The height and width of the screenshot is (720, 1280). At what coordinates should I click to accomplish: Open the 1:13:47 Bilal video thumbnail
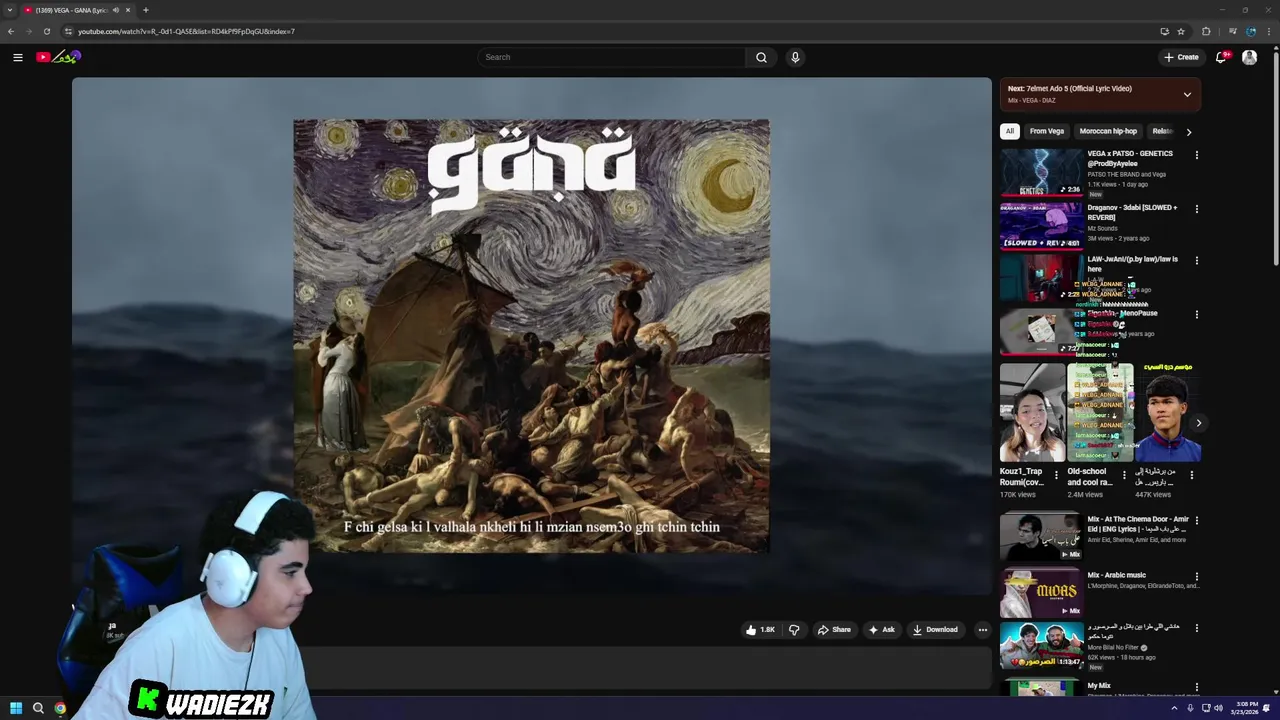tap(1041, 646)
